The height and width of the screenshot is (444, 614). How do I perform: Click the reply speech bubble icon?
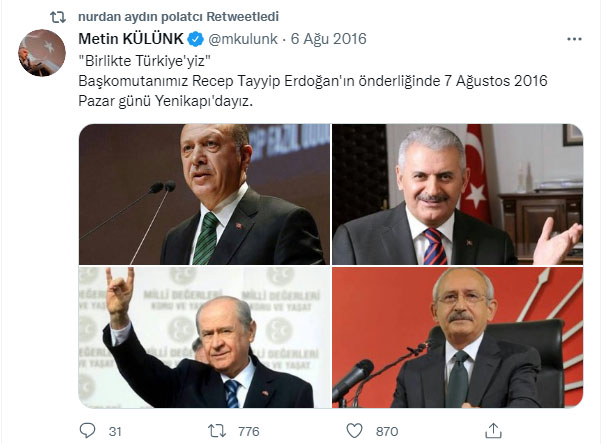point(87,430)
